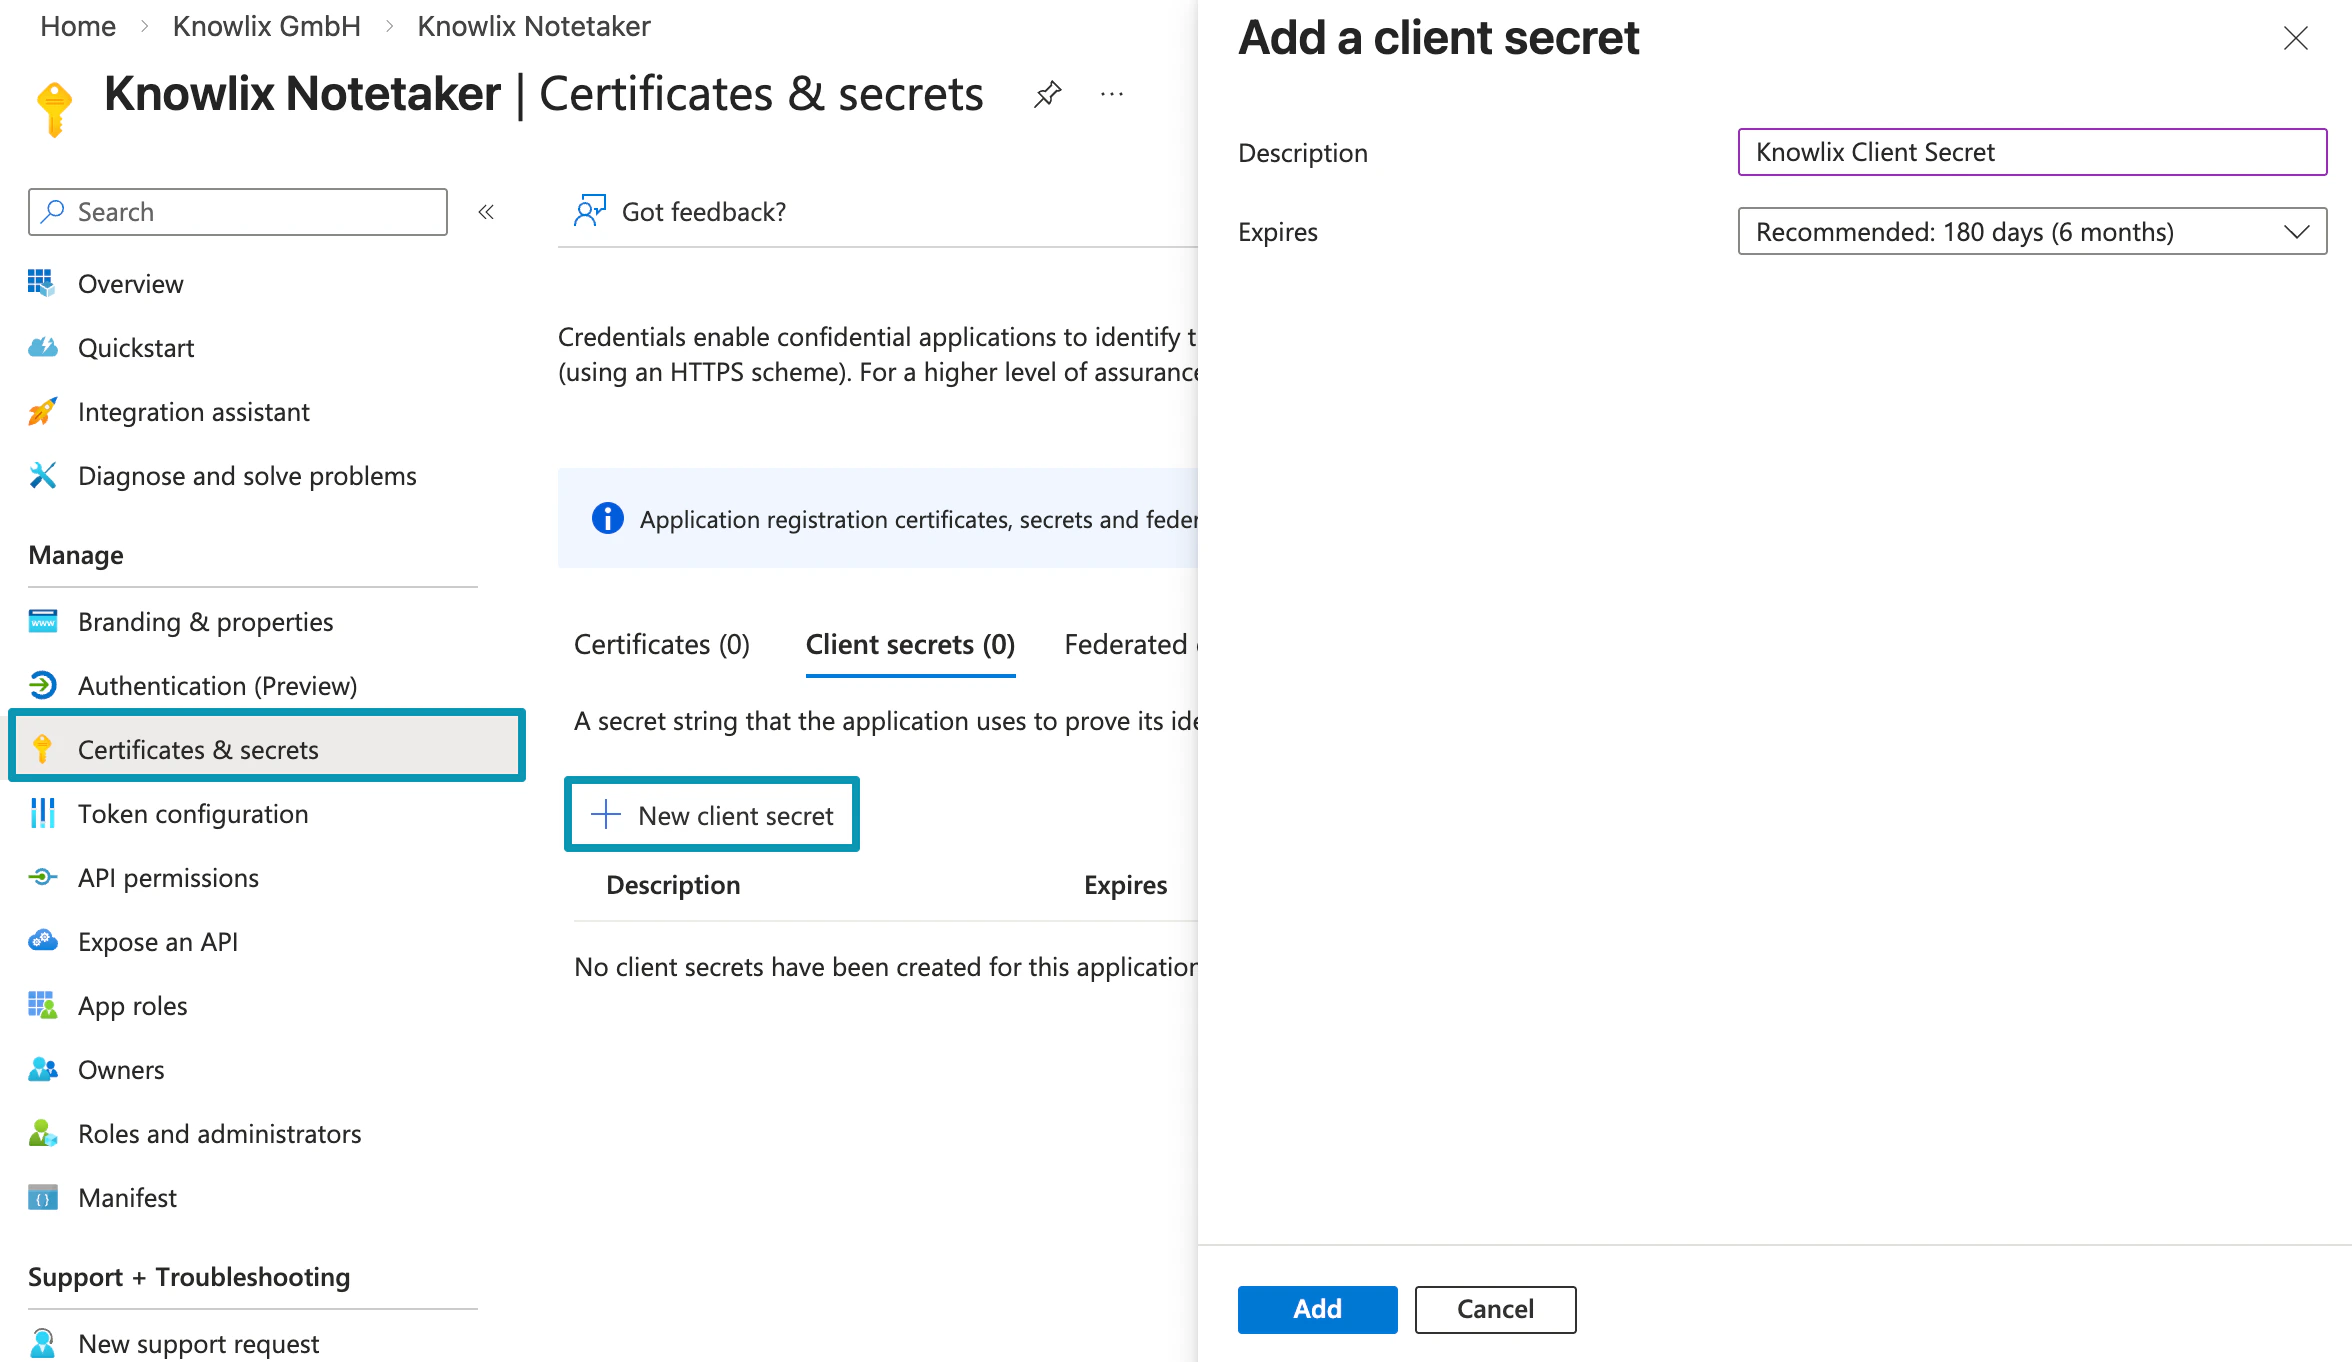Pin the Certificates & secrets page

coord(1047,93)
